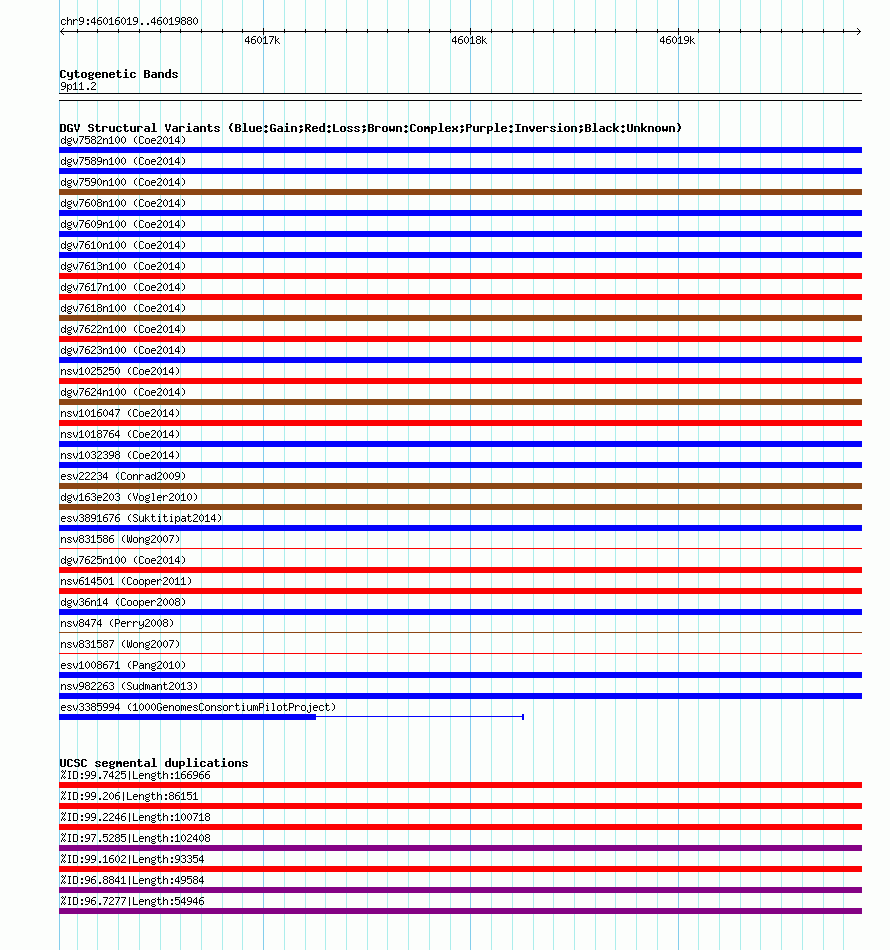The height and width of the screenshot is (950, 890).
Task: Click the purple bar under %ID:96.7277 duplication
Action: click(x=460, y=911)
